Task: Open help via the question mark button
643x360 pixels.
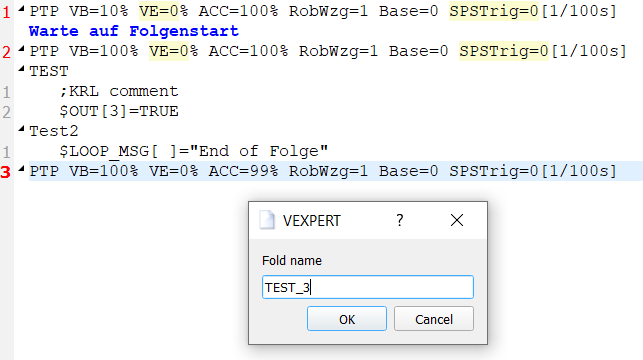Action: [x=400, y=220]
